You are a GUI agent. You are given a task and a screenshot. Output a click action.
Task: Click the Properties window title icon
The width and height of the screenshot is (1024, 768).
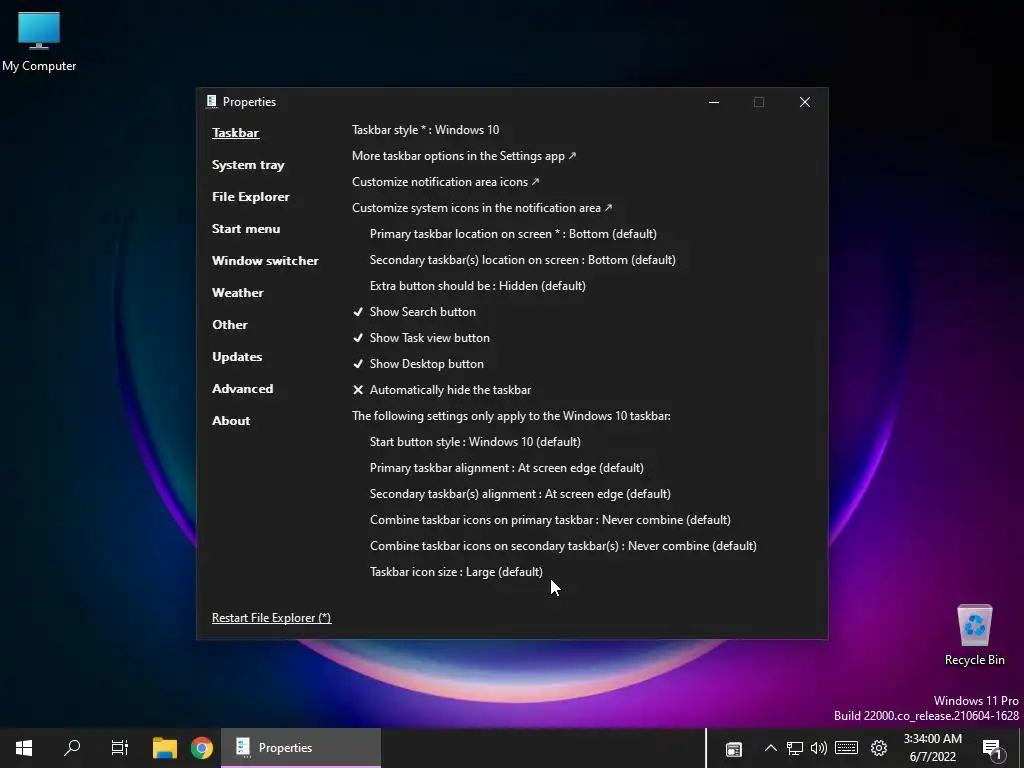[x=212, y=101]
